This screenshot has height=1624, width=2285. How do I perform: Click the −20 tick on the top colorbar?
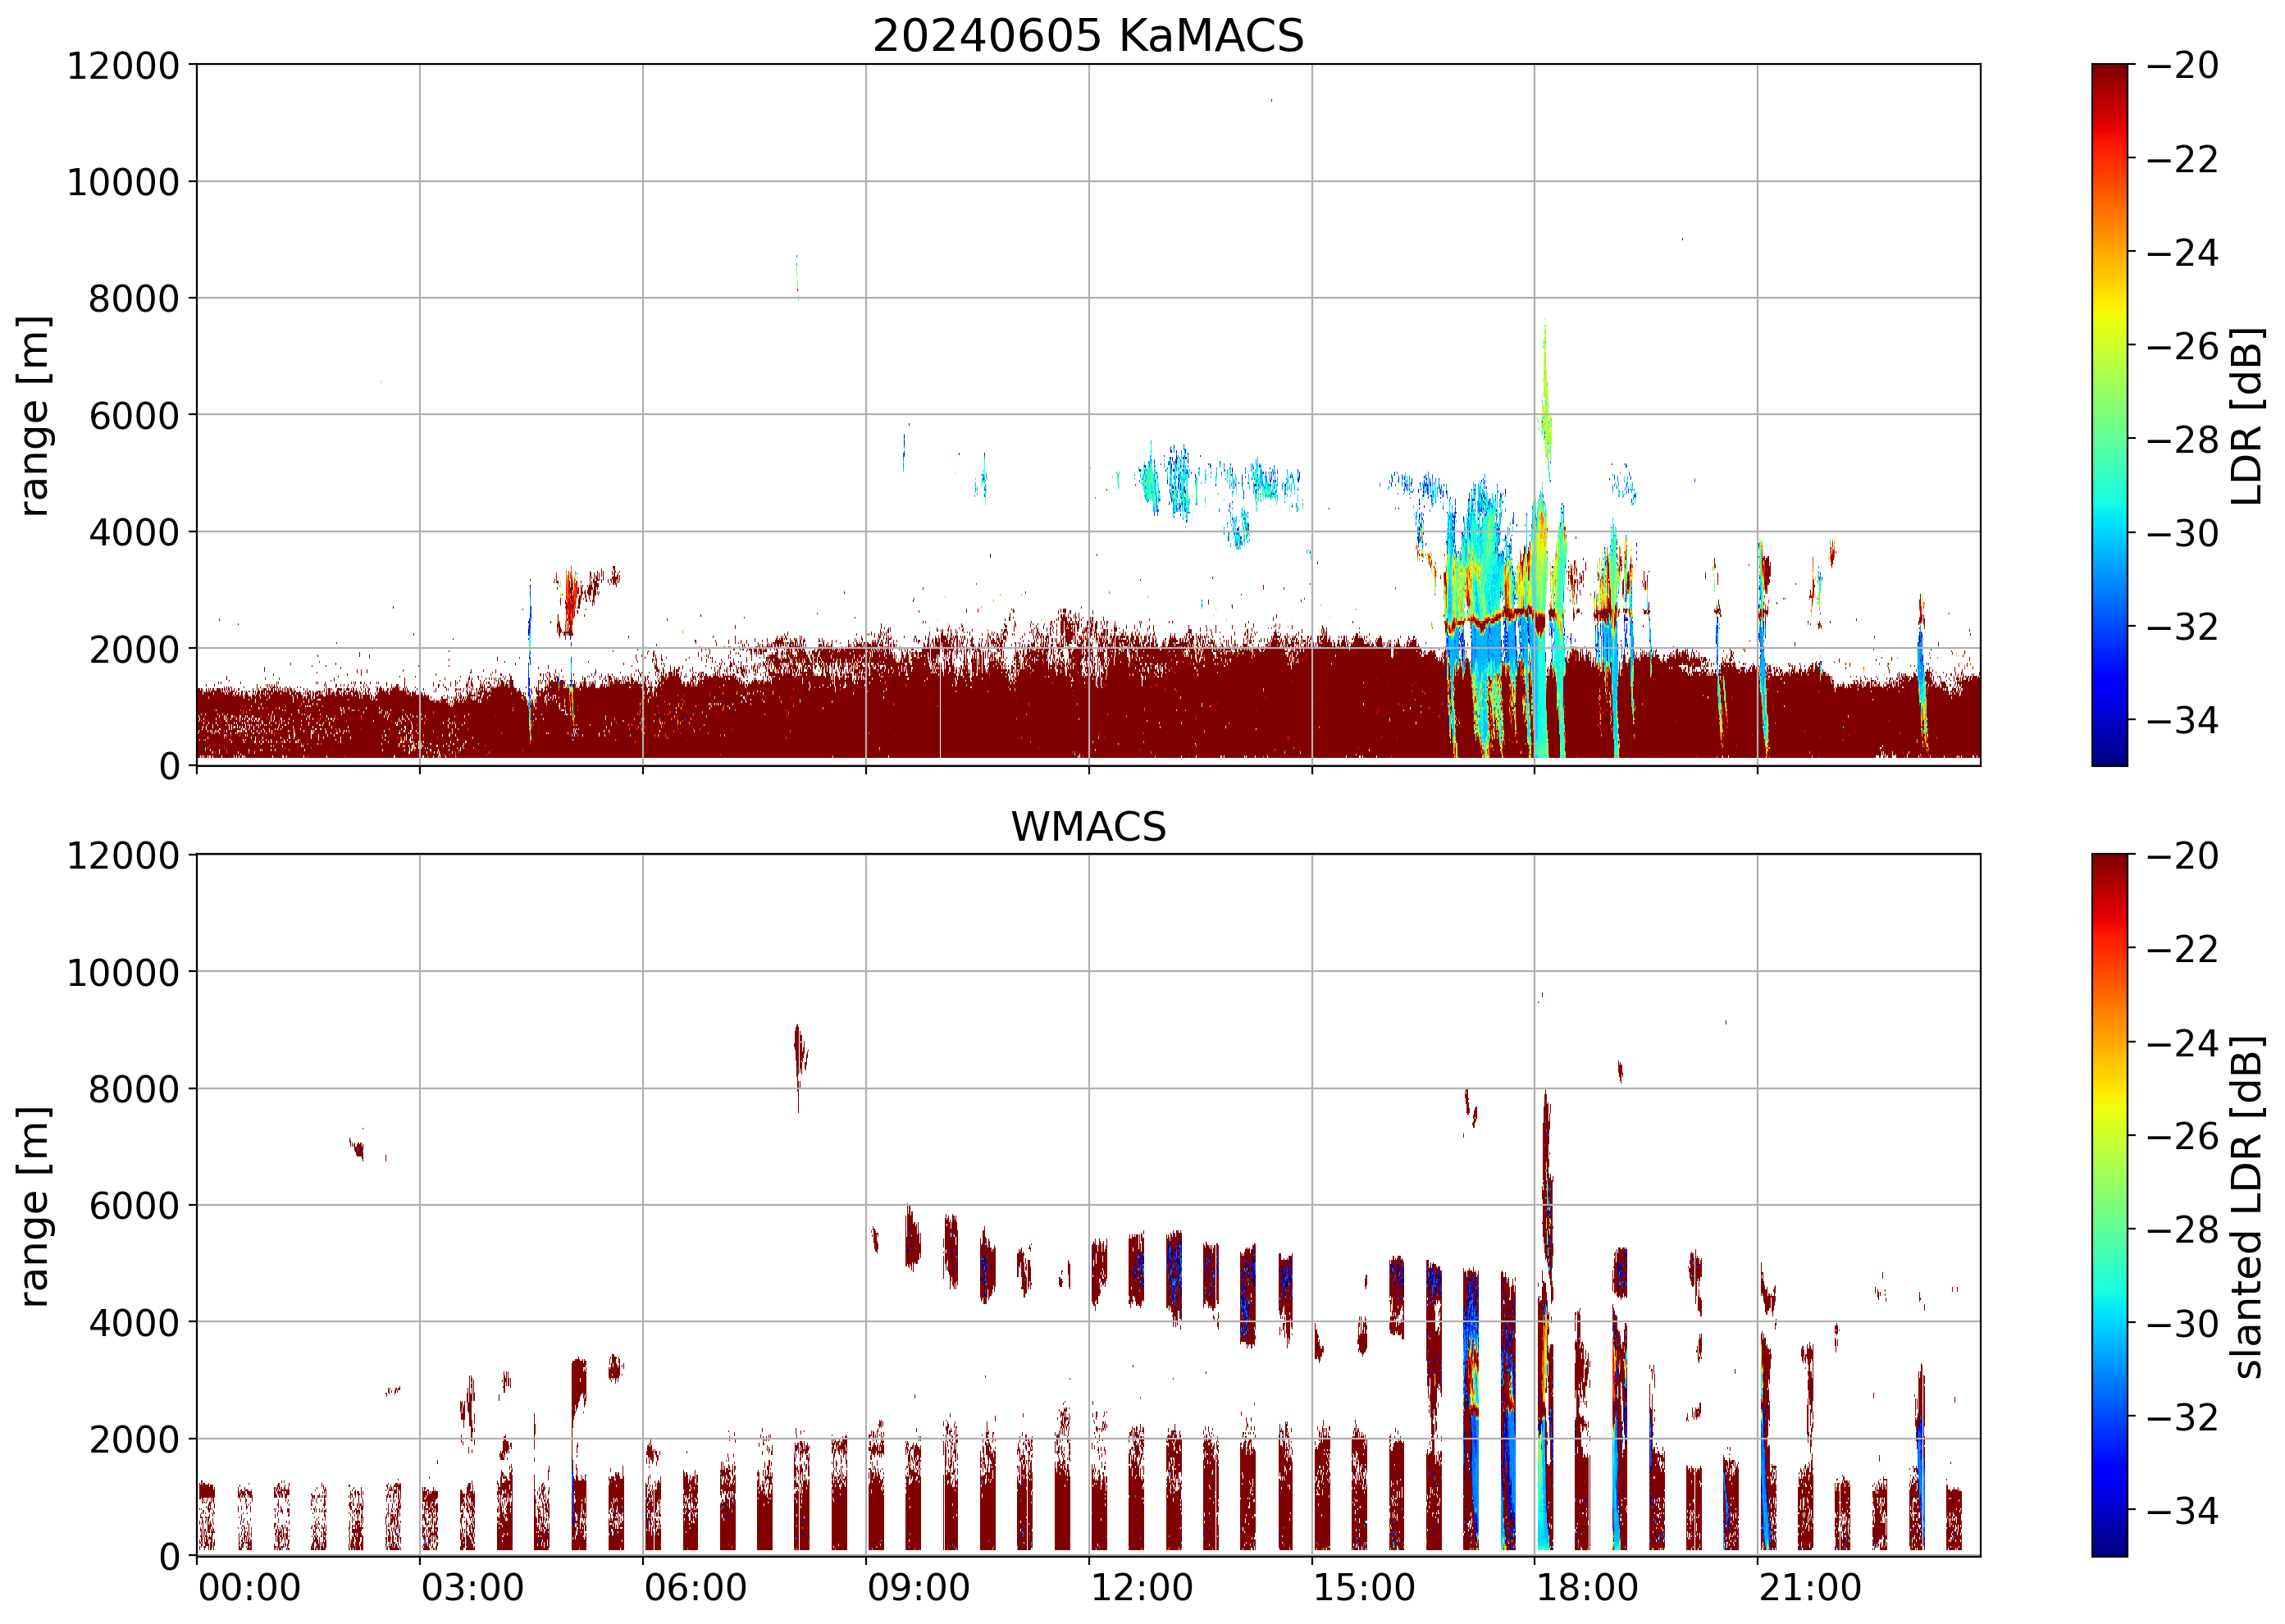[x=2182, y=66]
